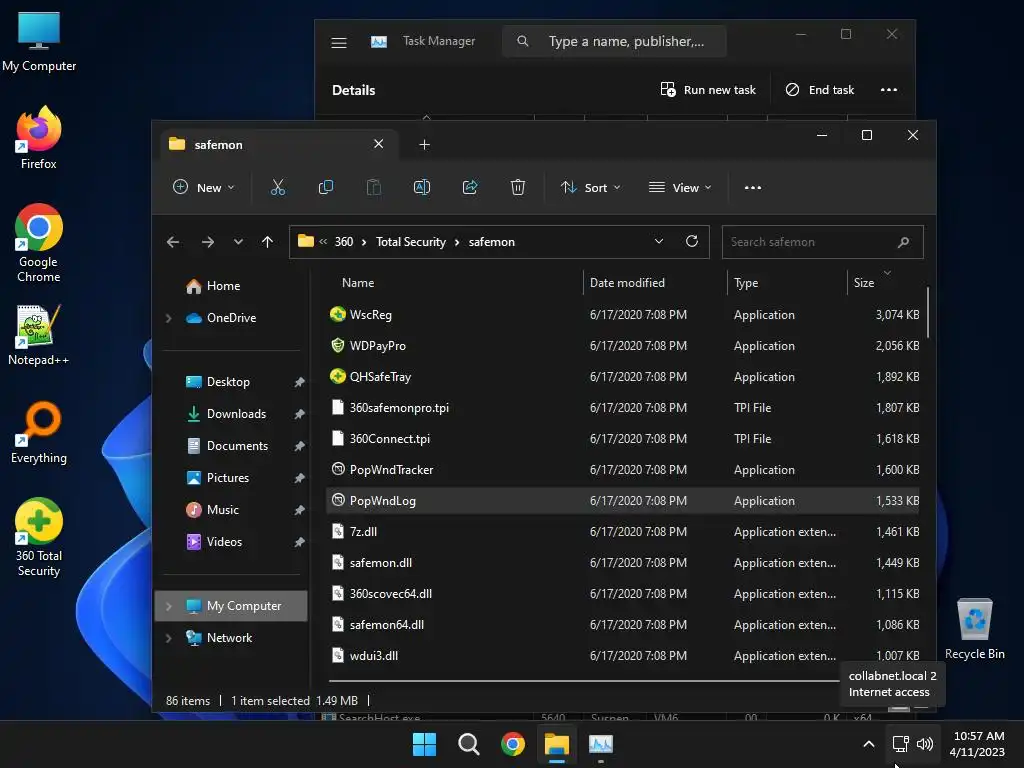Refresh the safemon folder view
The width and height of the screenshot is (1024, 768).
click(692, 242)
